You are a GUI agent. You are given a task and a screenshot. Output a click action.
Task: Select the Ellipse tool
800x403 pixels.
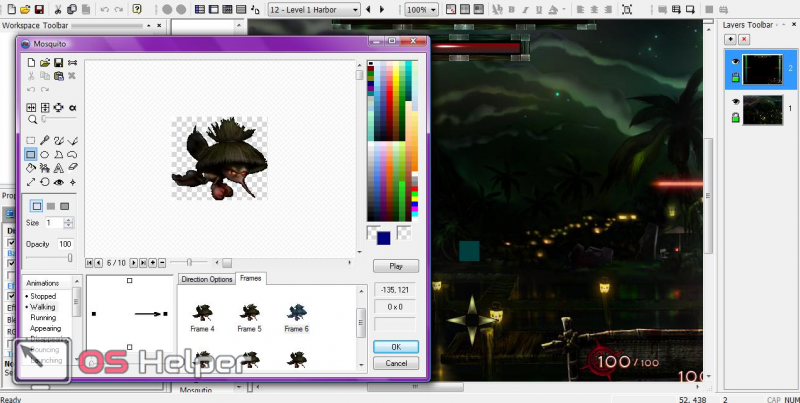[45, 155]
